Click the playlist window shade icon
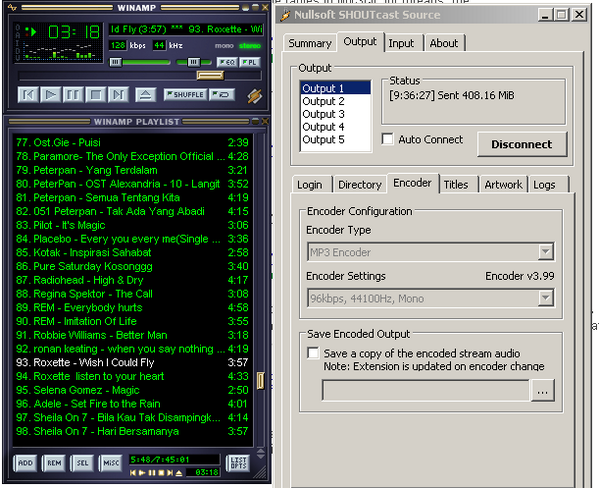 (x=256, y=121)
